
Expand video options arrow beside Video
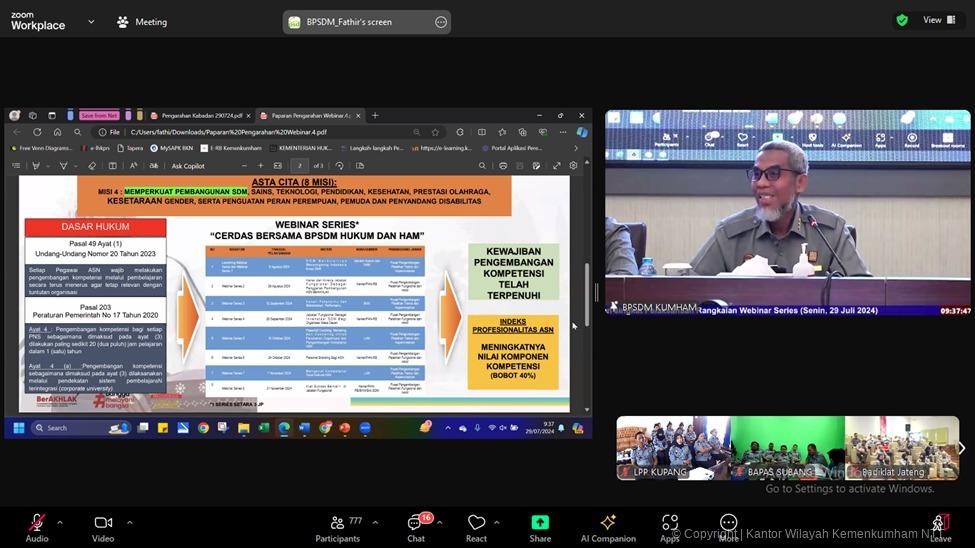(x=129, y=522)
